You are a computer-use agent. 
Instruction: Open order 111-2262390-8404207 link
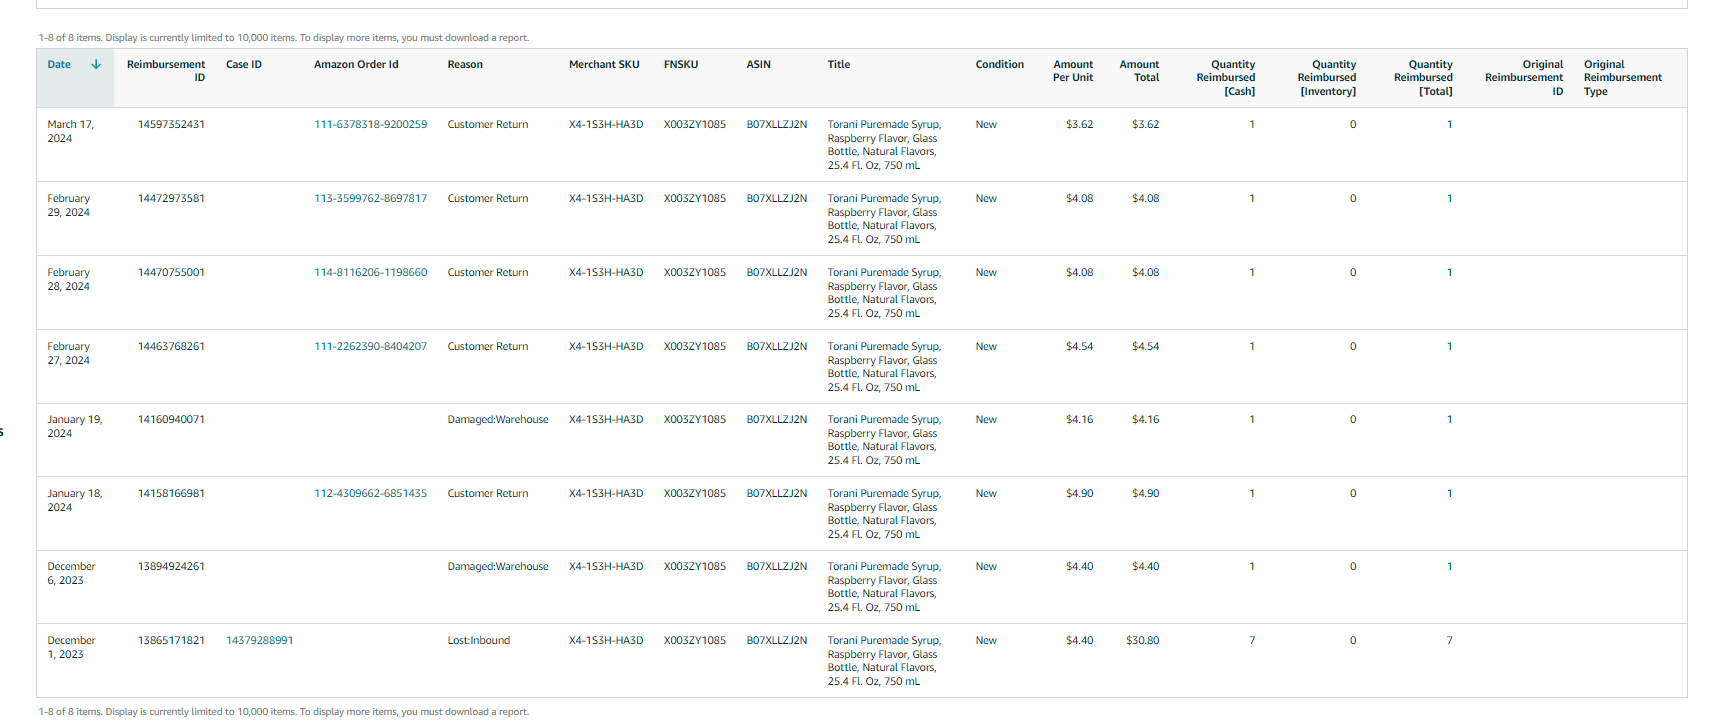tap(370, 346)
